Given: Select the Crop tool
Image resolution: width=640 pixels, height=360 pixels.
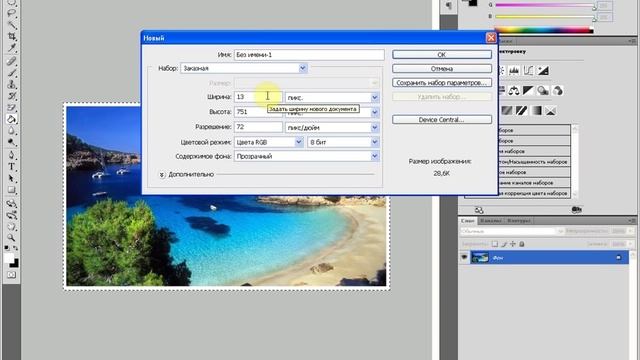Looking at the screenshot, I should [11, 37].
